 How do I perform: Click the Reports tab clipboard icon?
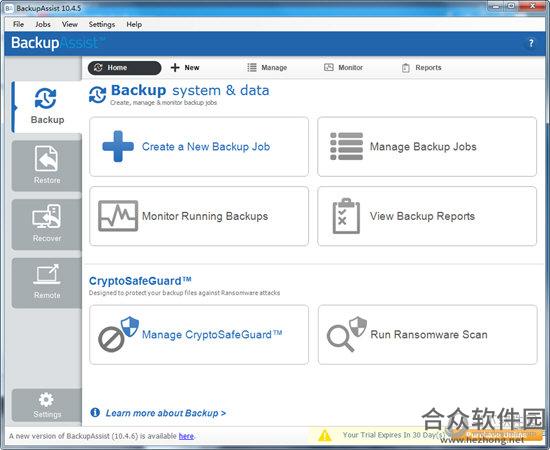405,68
